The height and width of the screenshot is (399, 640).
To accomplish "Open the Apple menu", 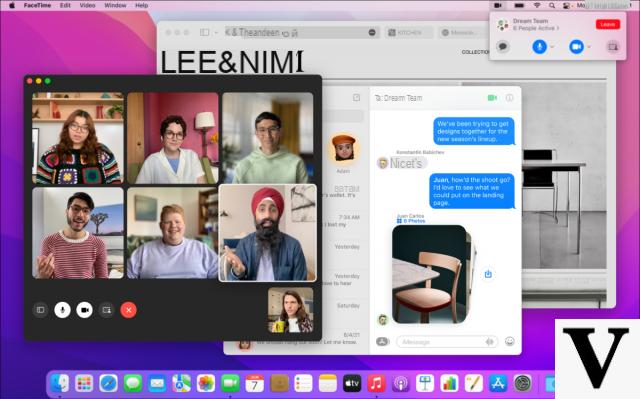I will pos(11,5).
